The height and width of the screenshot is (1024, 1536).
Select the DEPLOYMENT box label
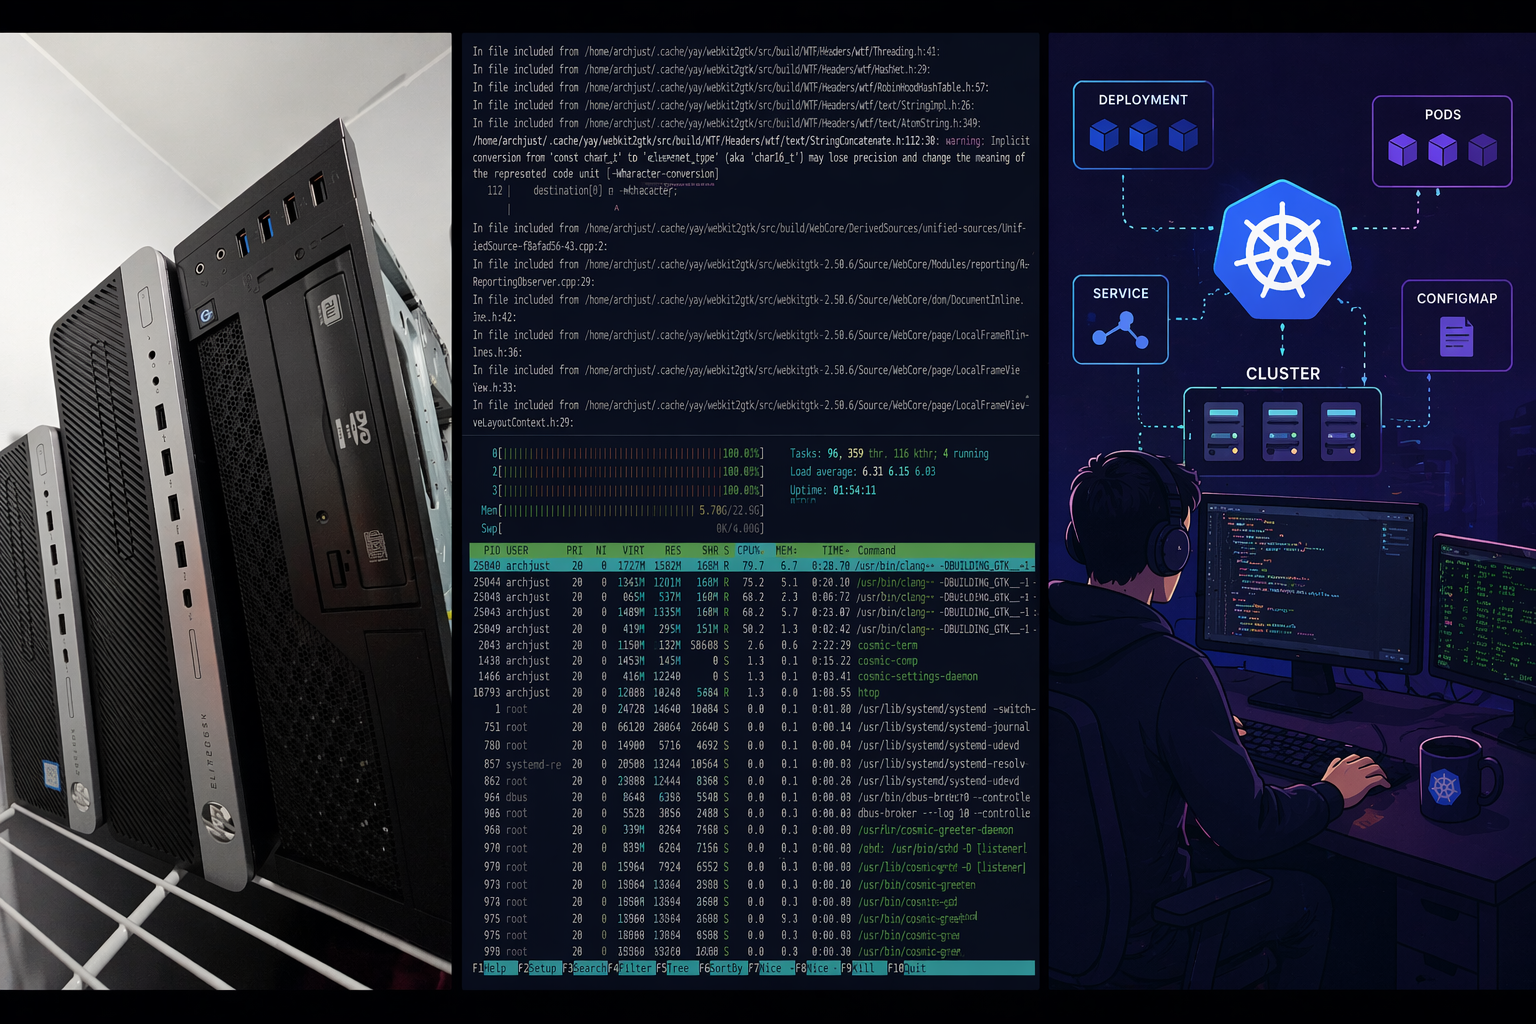[x=1143, y=100]
